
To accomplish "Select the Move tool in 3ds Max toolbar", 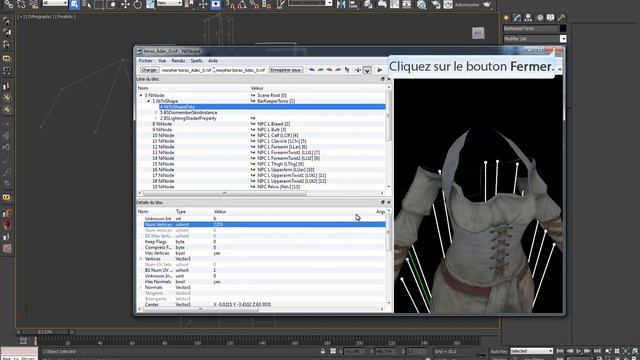I will pos(125,4).
